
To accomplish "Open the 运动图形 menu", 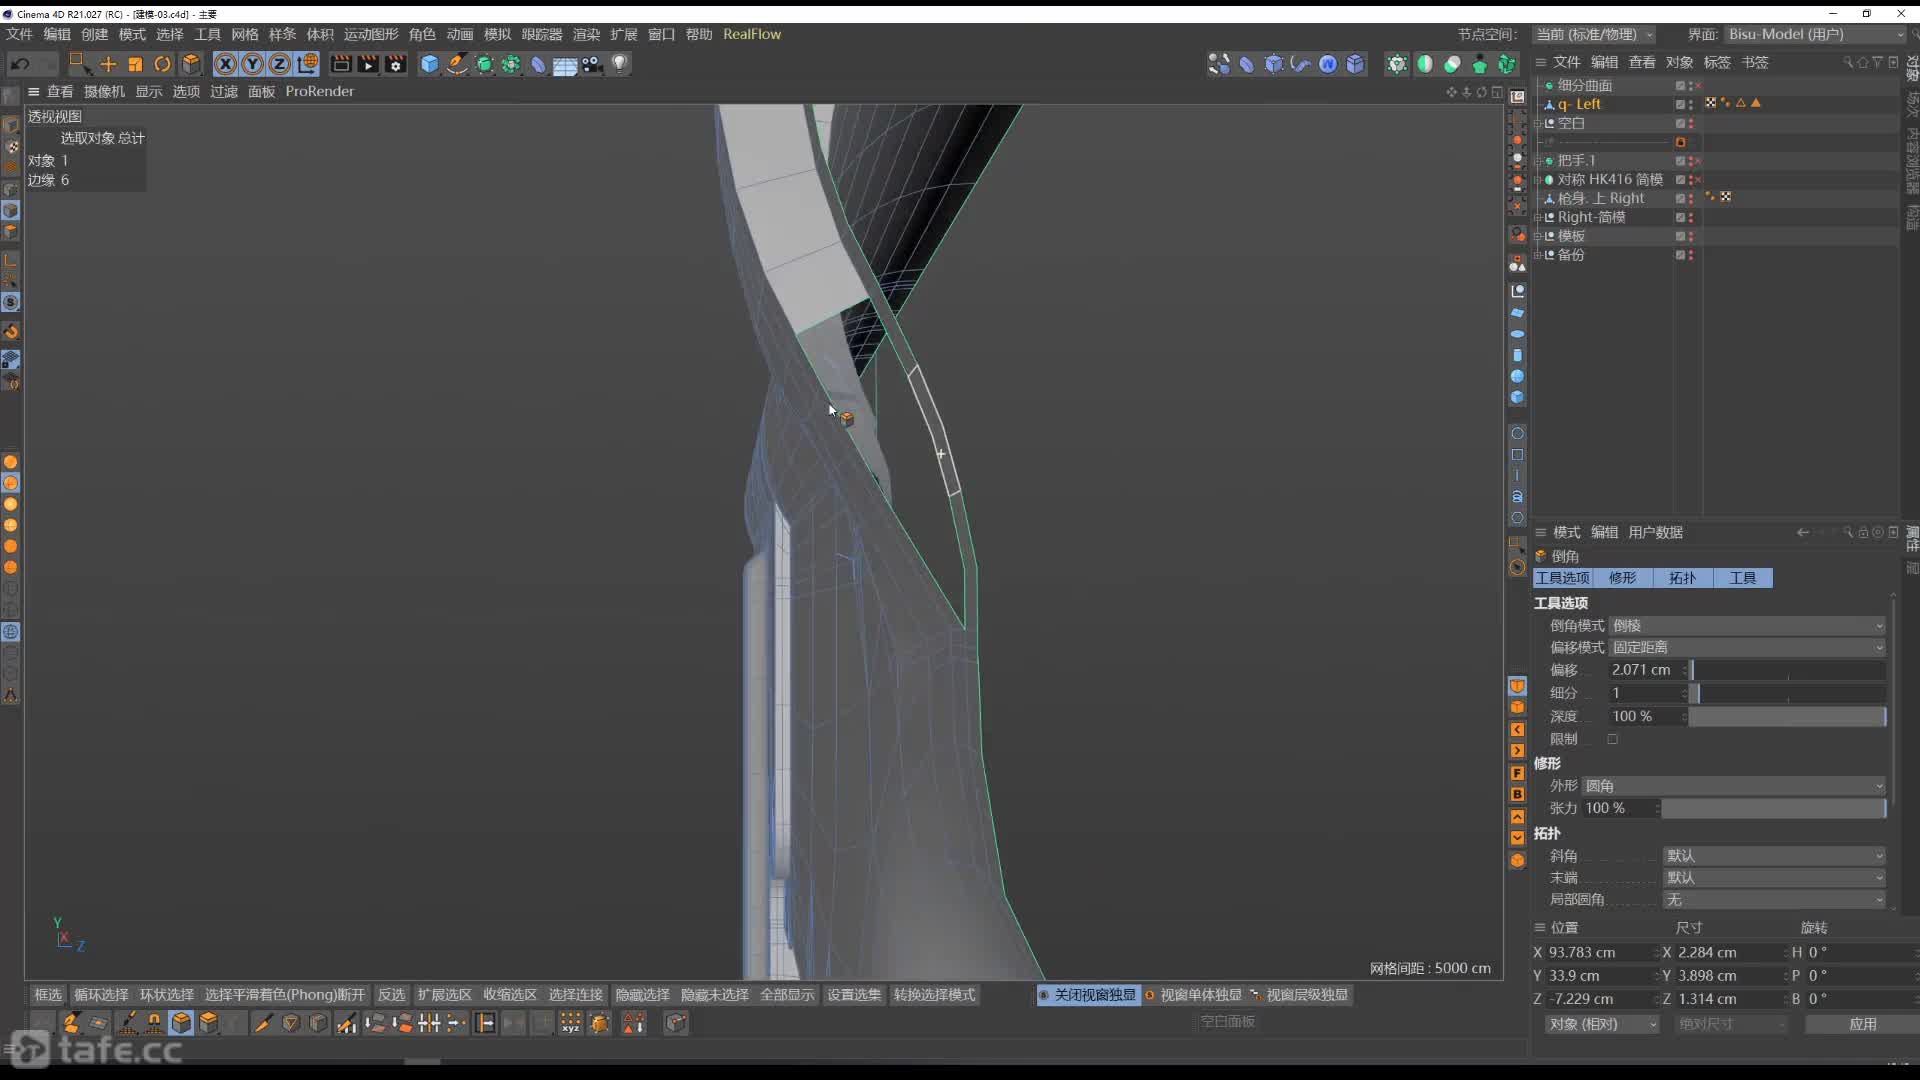I will pyautogui.click(x=371, y=34).
